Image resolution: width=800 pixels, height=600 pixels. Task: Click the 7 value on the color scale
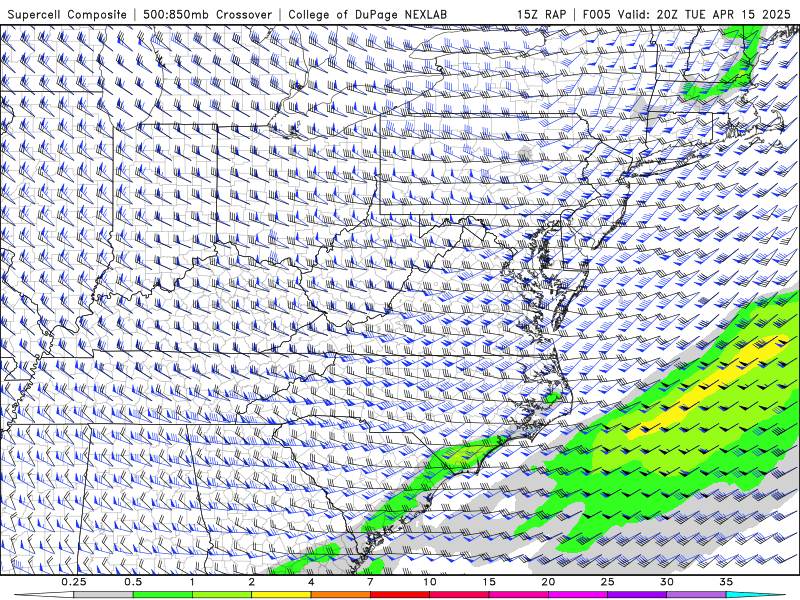370,582
